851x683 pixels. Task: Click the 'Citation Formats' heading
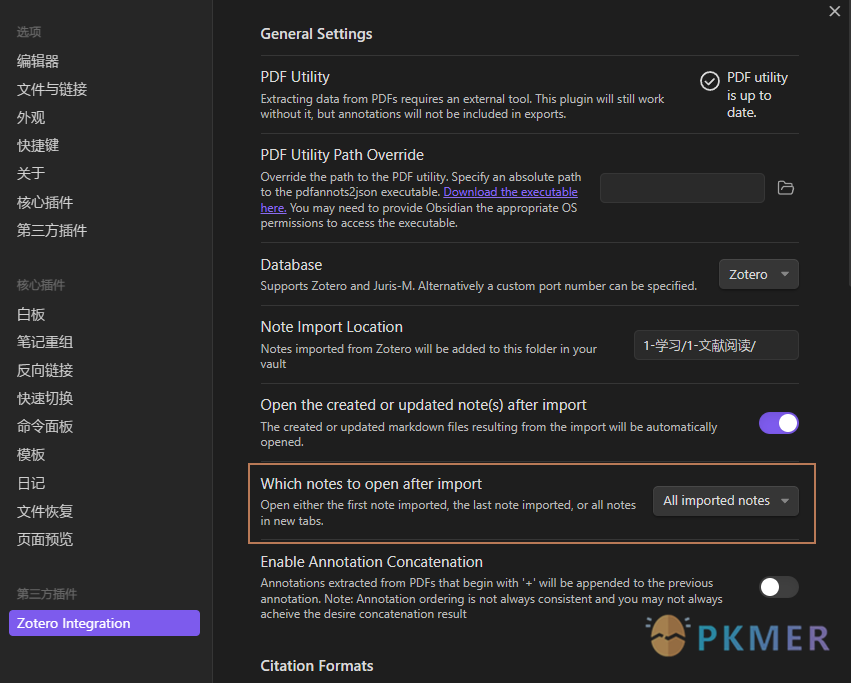[317, 666]
